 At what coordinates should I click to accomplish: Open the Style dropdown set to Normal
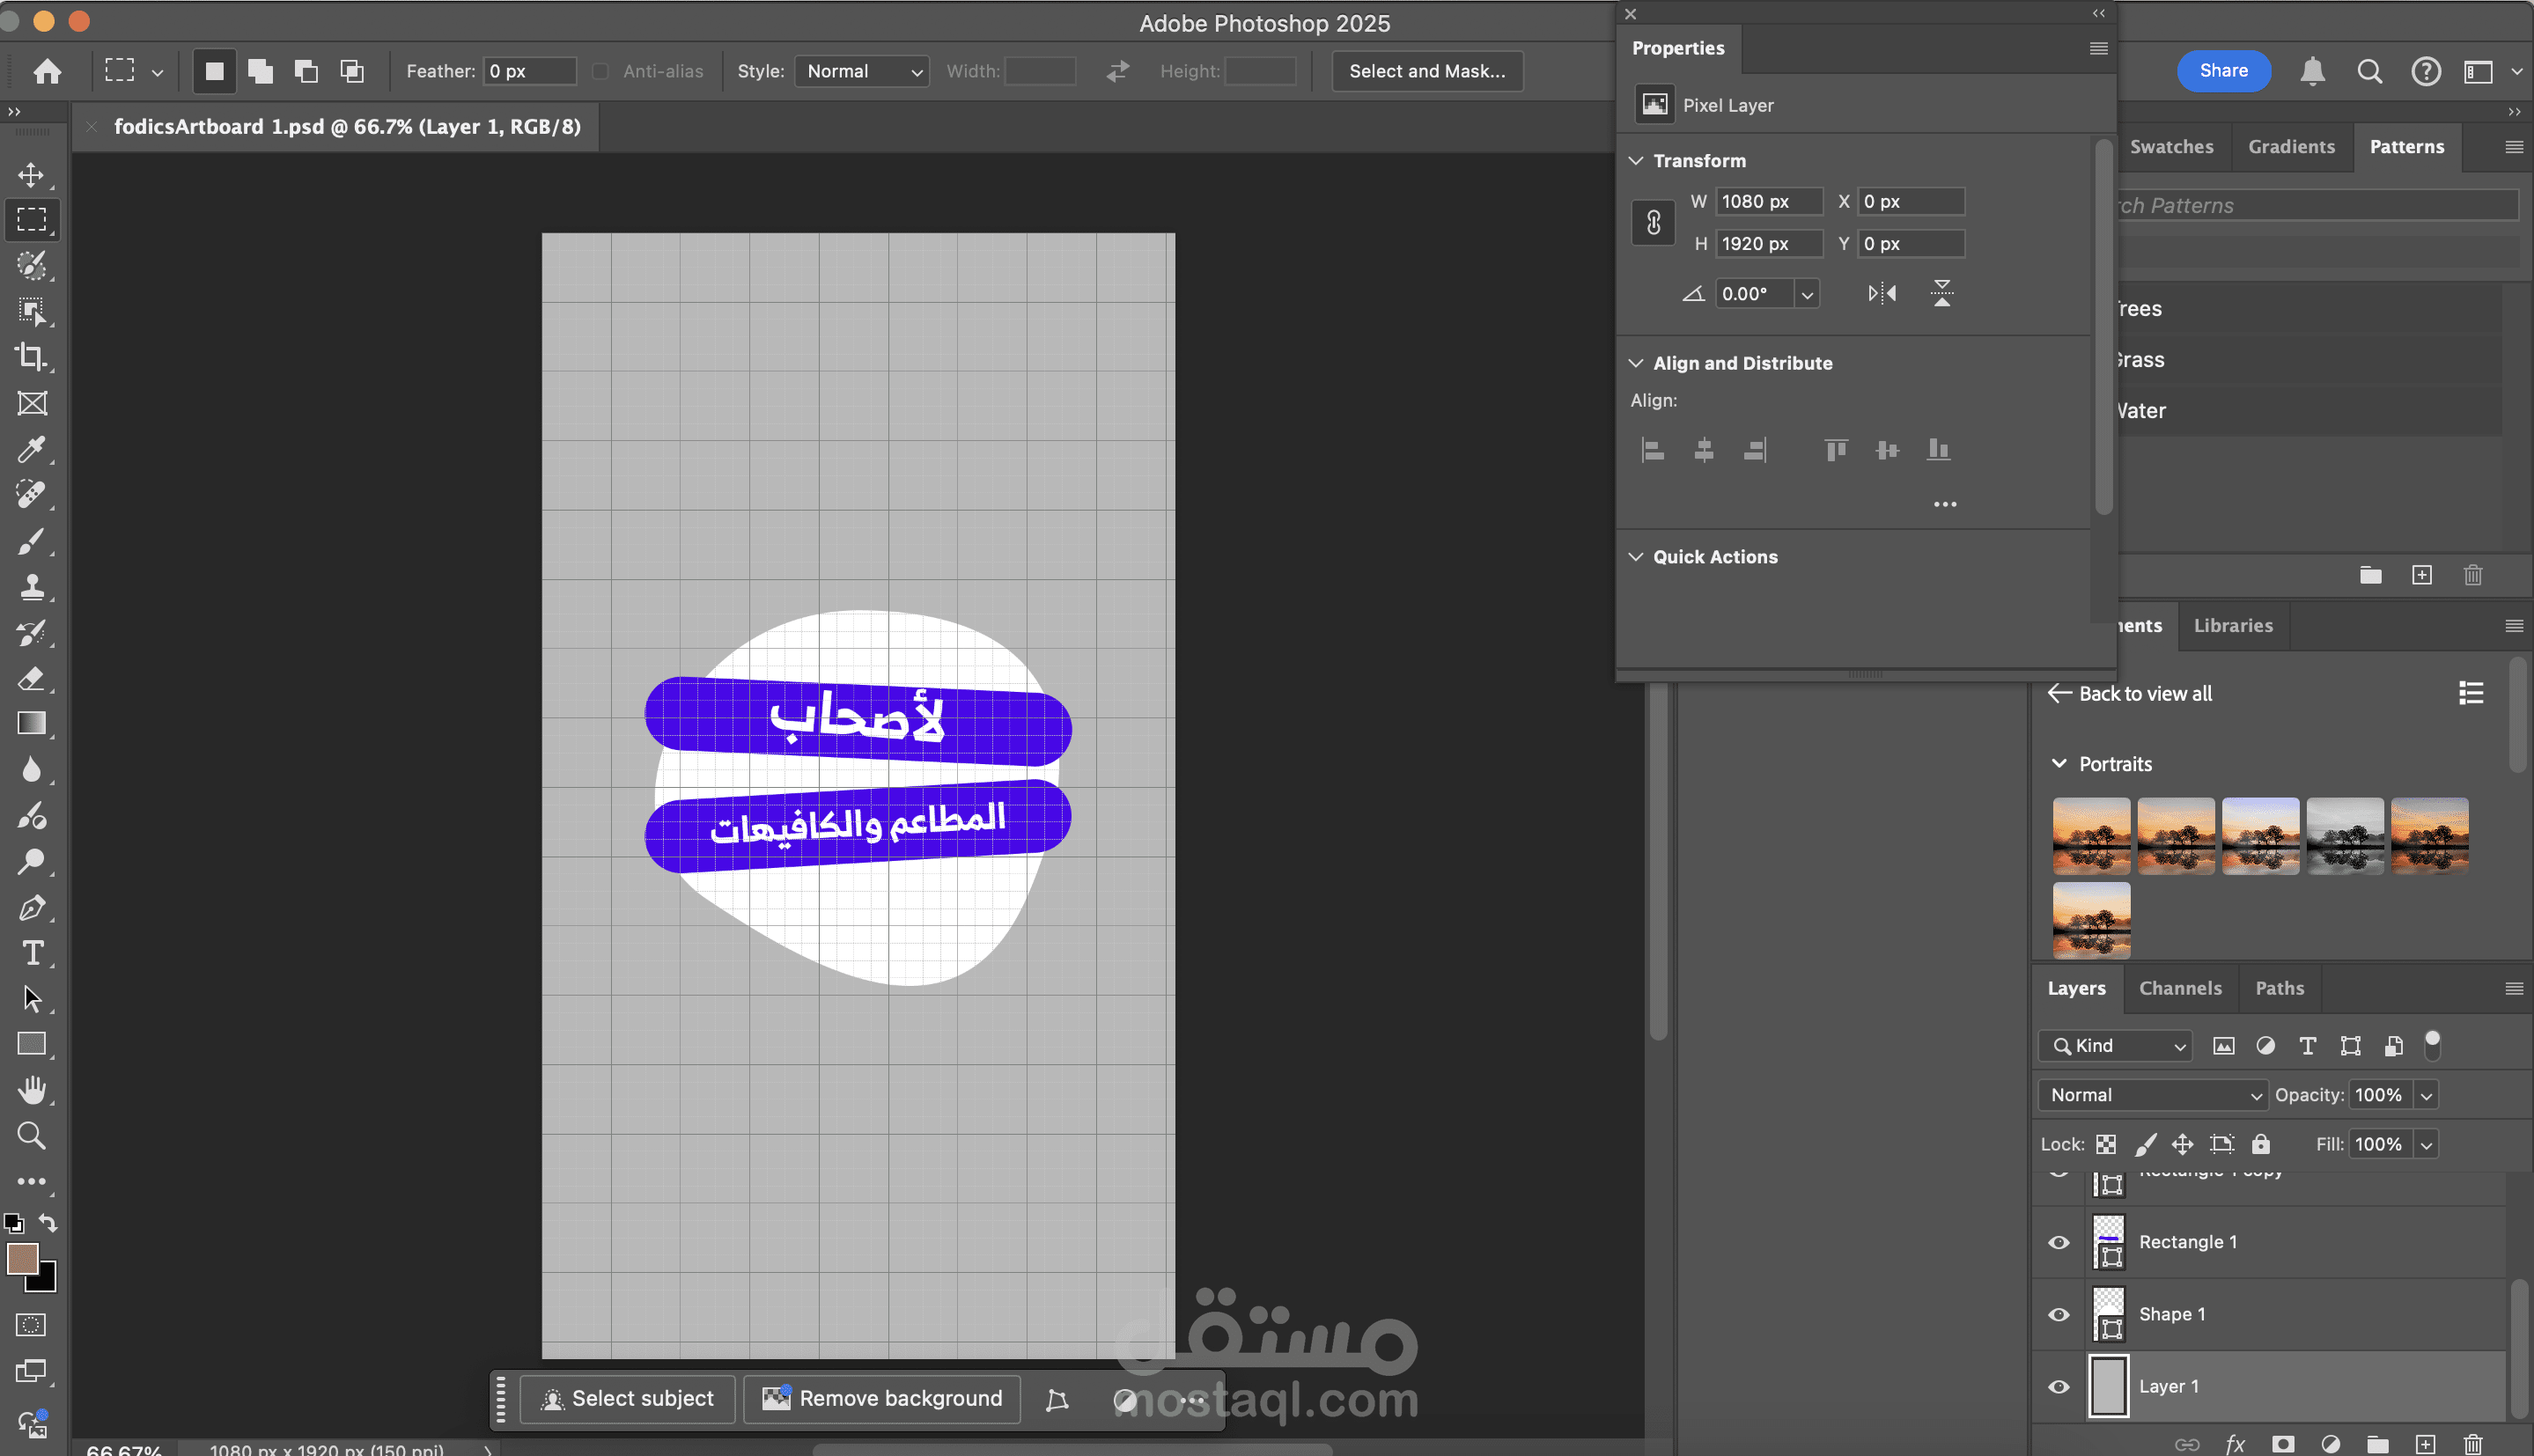coord(862,71)
